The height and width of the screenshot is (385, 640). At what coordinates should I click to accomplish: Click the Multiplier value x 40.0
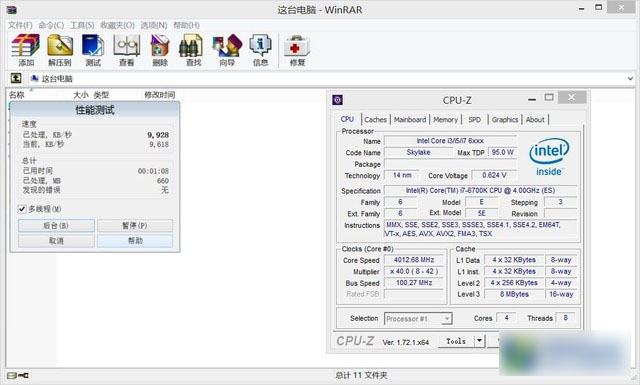click(x=414, y=271)
